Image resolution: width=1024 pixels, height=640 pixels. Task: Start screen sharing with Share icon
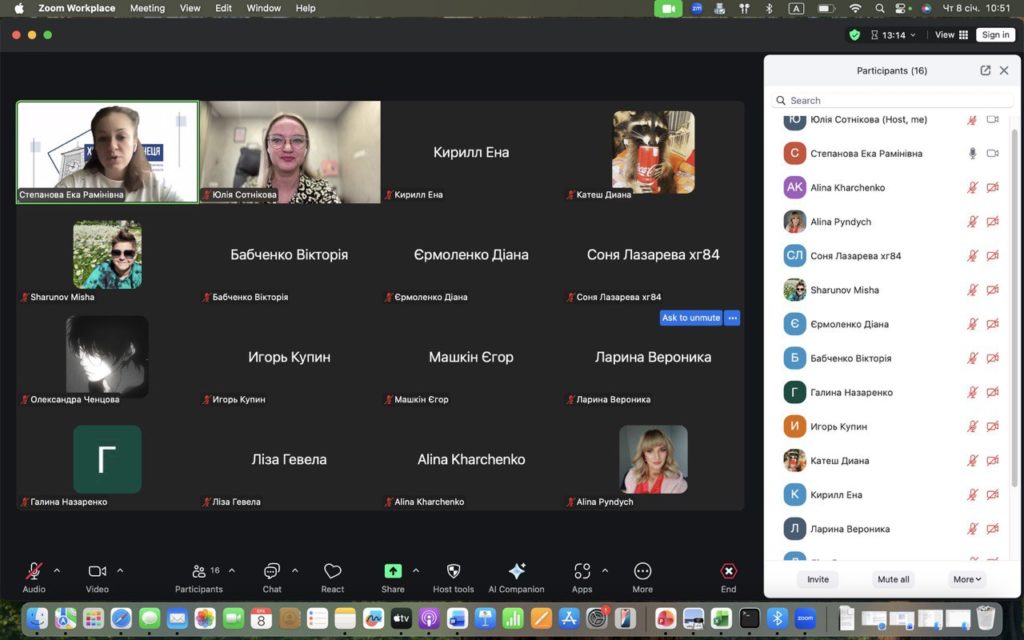pos(393,571)
